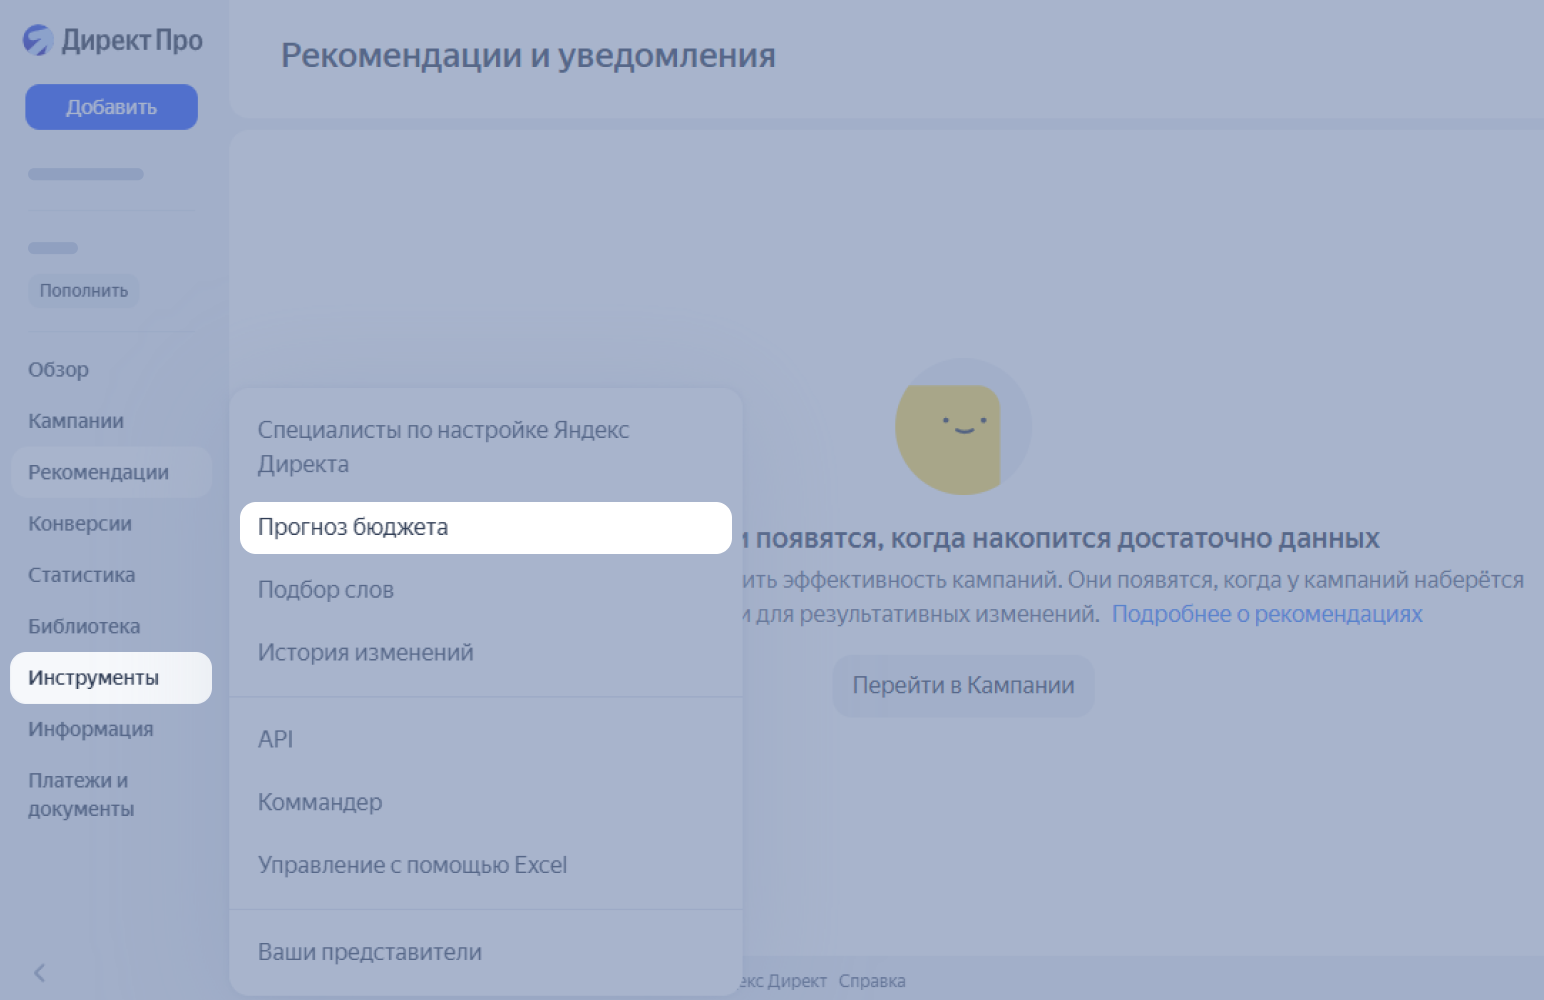Click the highlighted Инструменты item
Viewport: 1544px width, 1000px height.
point(92,677)
